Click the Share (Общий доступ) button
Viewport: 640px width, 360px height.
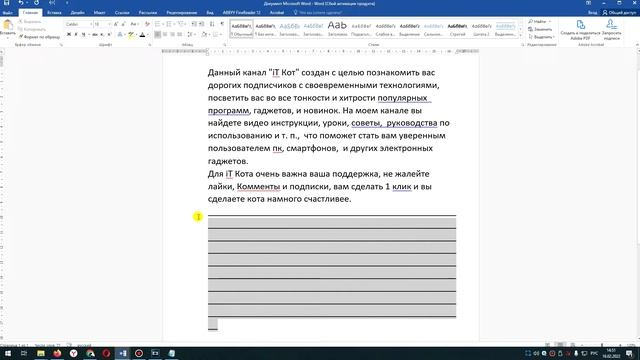tap(619, 13)
